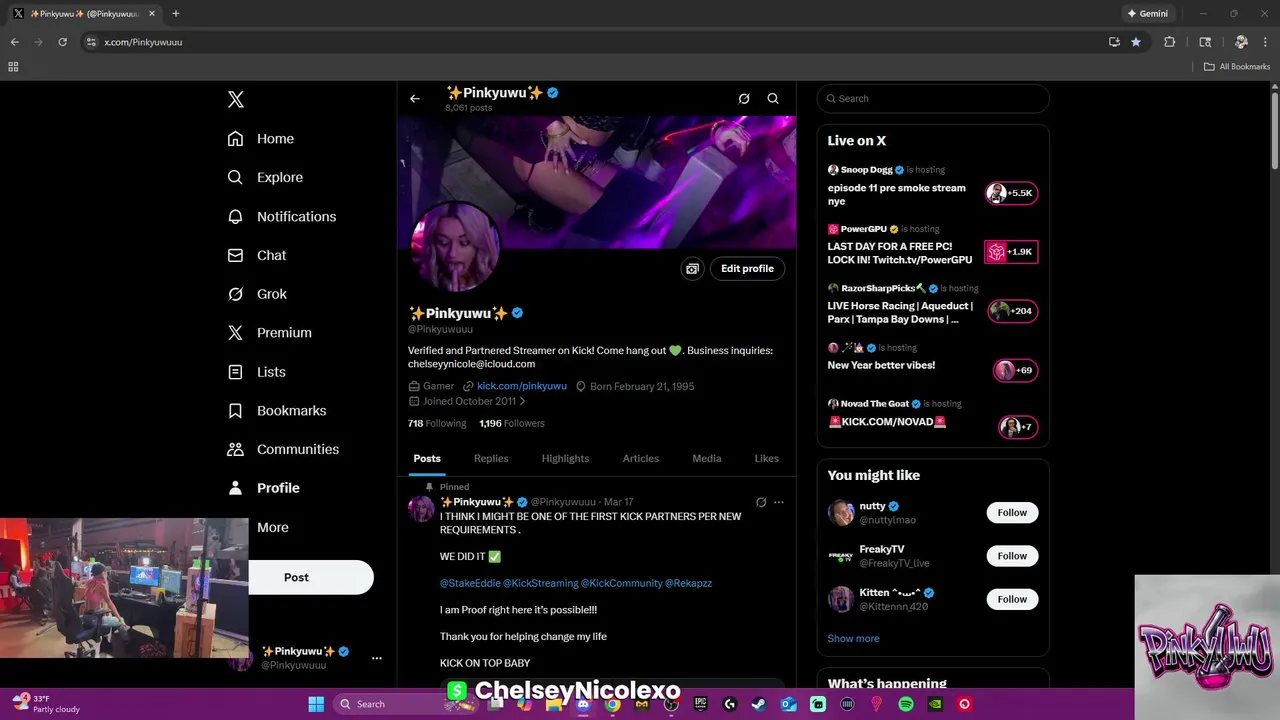Switch to the Replies tab

(x=491, y=458)
